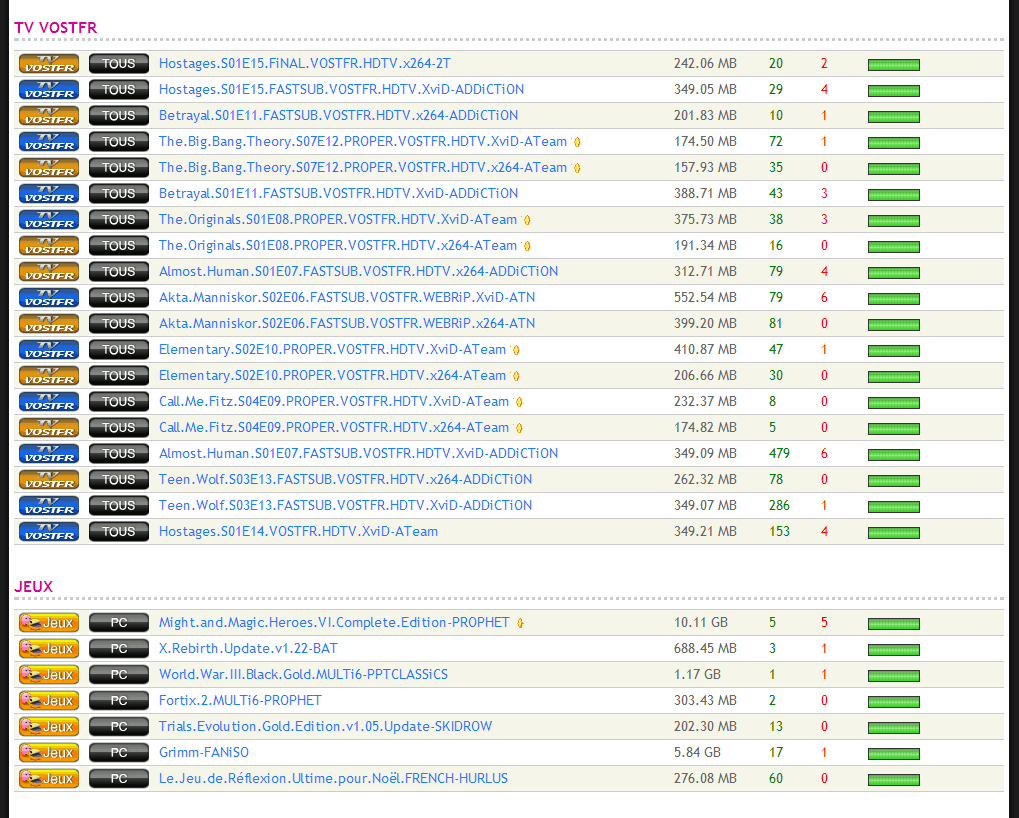Click Jeux badge for Grimm-FANiSO row

click(49, 752)
